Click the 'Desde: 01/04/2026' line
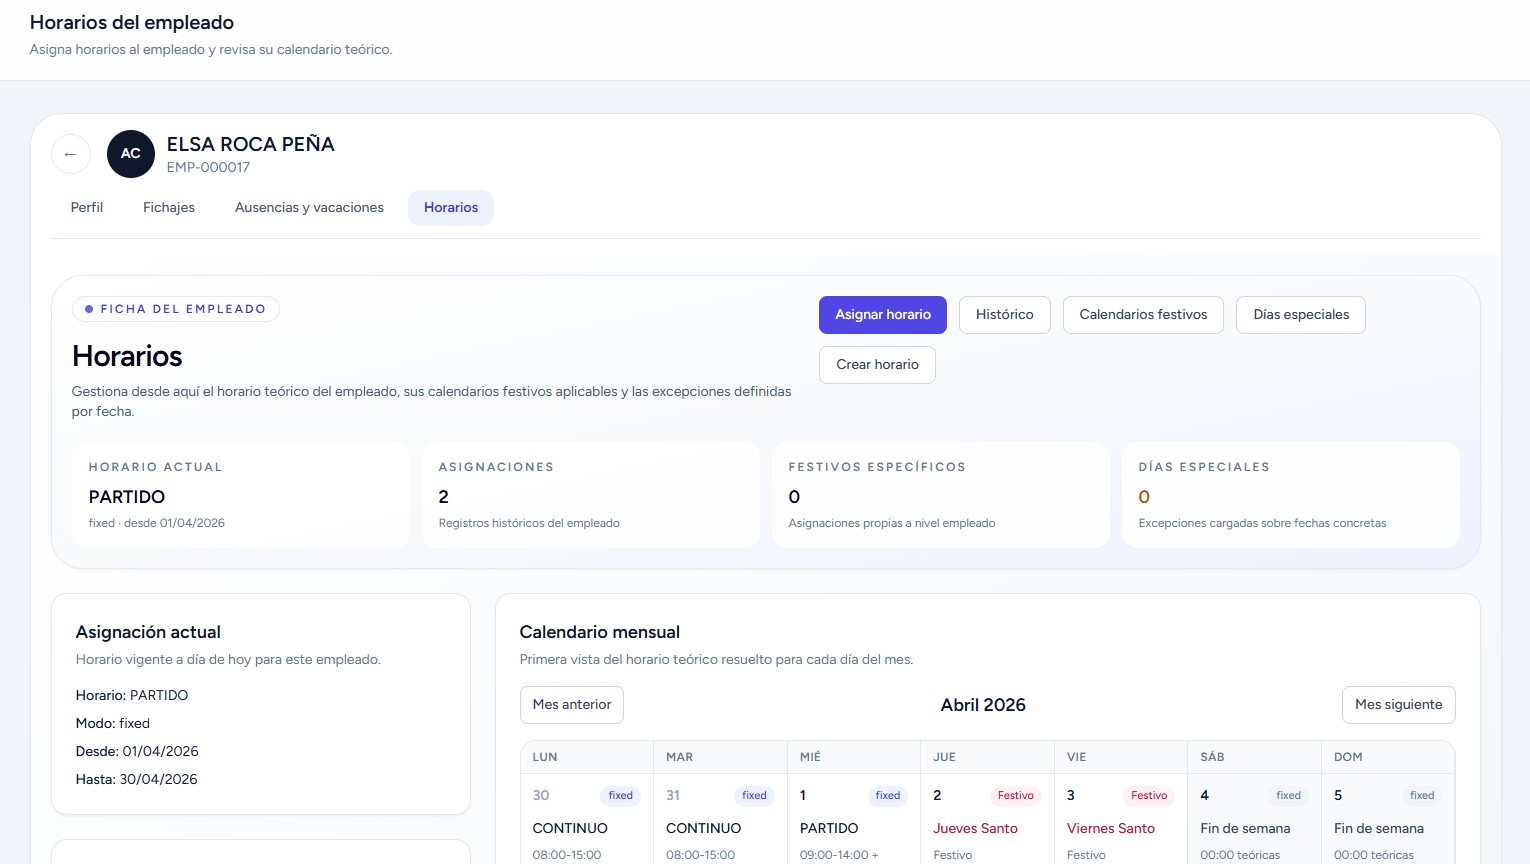The image size is (1530, 864). coord(137,751)
